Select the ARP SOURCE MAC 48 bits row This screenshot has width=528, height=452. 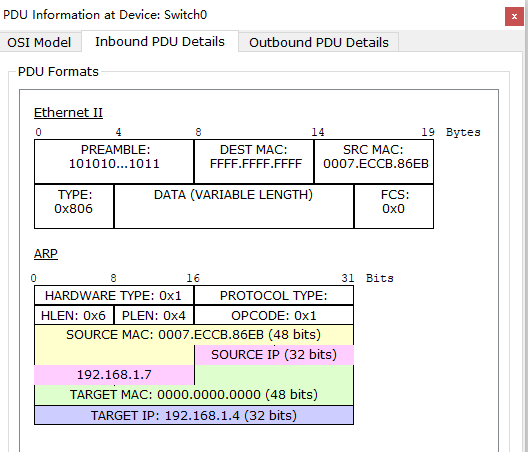pos(194,335)
